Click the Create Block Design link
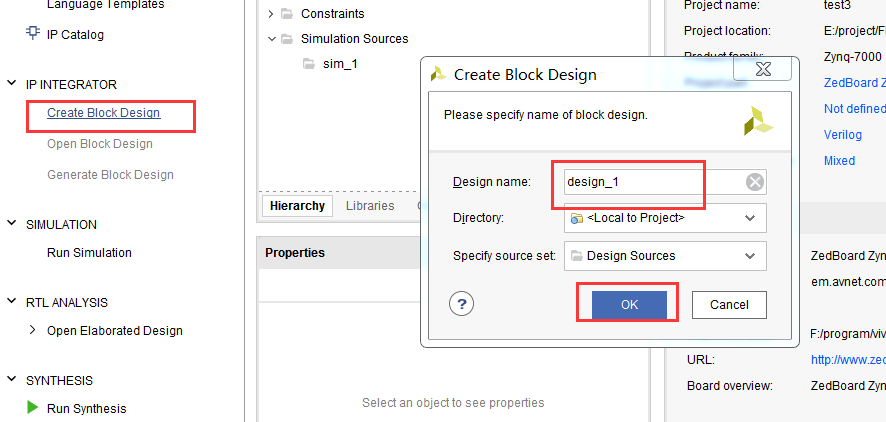This screenshot has height=422, width=886. coord(103,113)
